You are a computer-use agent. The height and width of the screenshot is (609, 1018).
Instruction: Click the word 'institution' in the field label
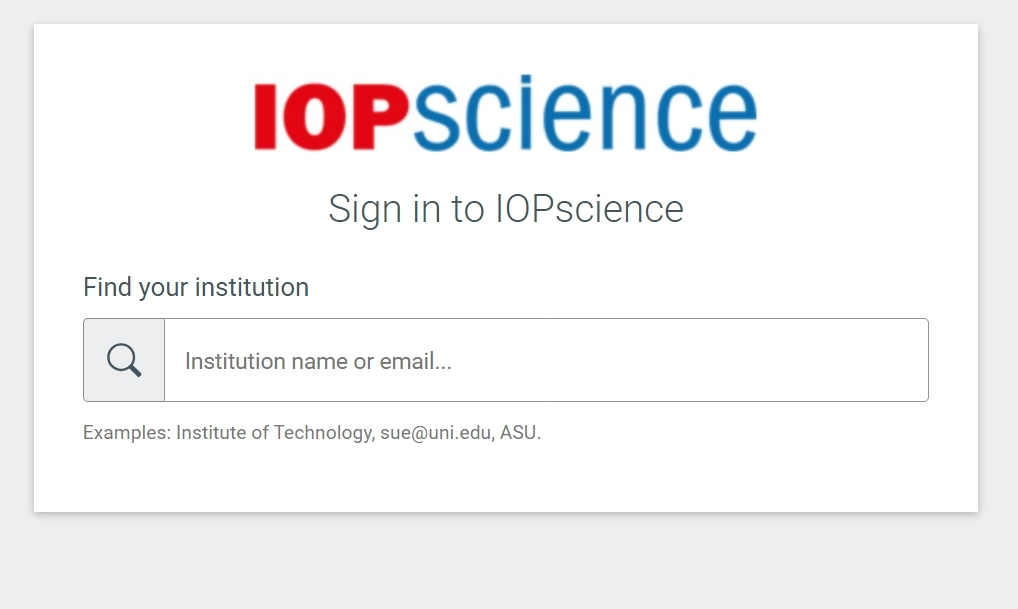(x=252, y=287)
